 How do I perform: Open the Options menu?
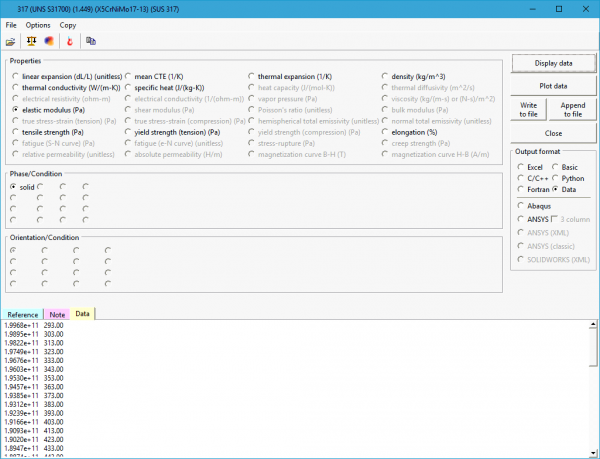(x=38, y=25)
